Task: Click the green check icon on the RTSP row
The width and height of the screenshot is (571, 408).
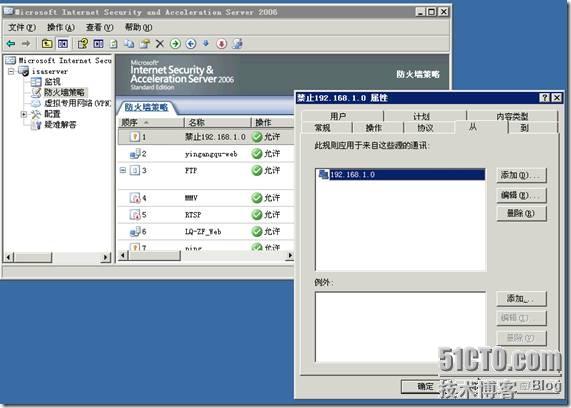Action: 257,215
